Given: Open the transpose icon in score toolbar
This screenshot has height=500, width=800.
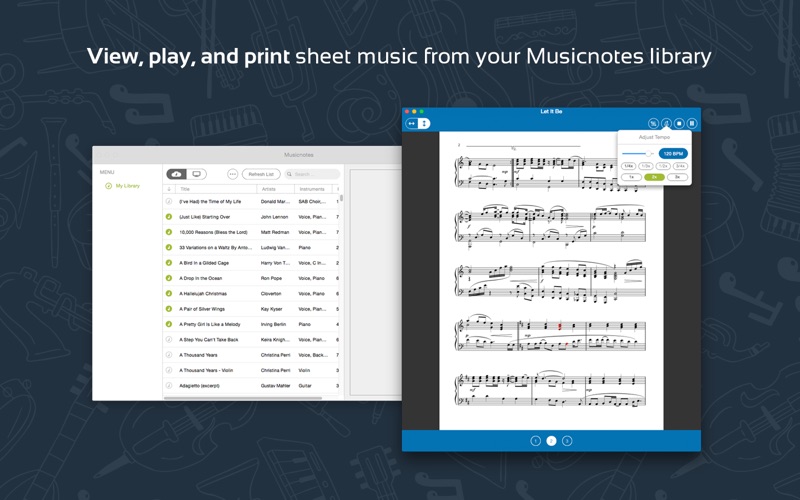Looking at the screenshot, I should tap(653, 123).
